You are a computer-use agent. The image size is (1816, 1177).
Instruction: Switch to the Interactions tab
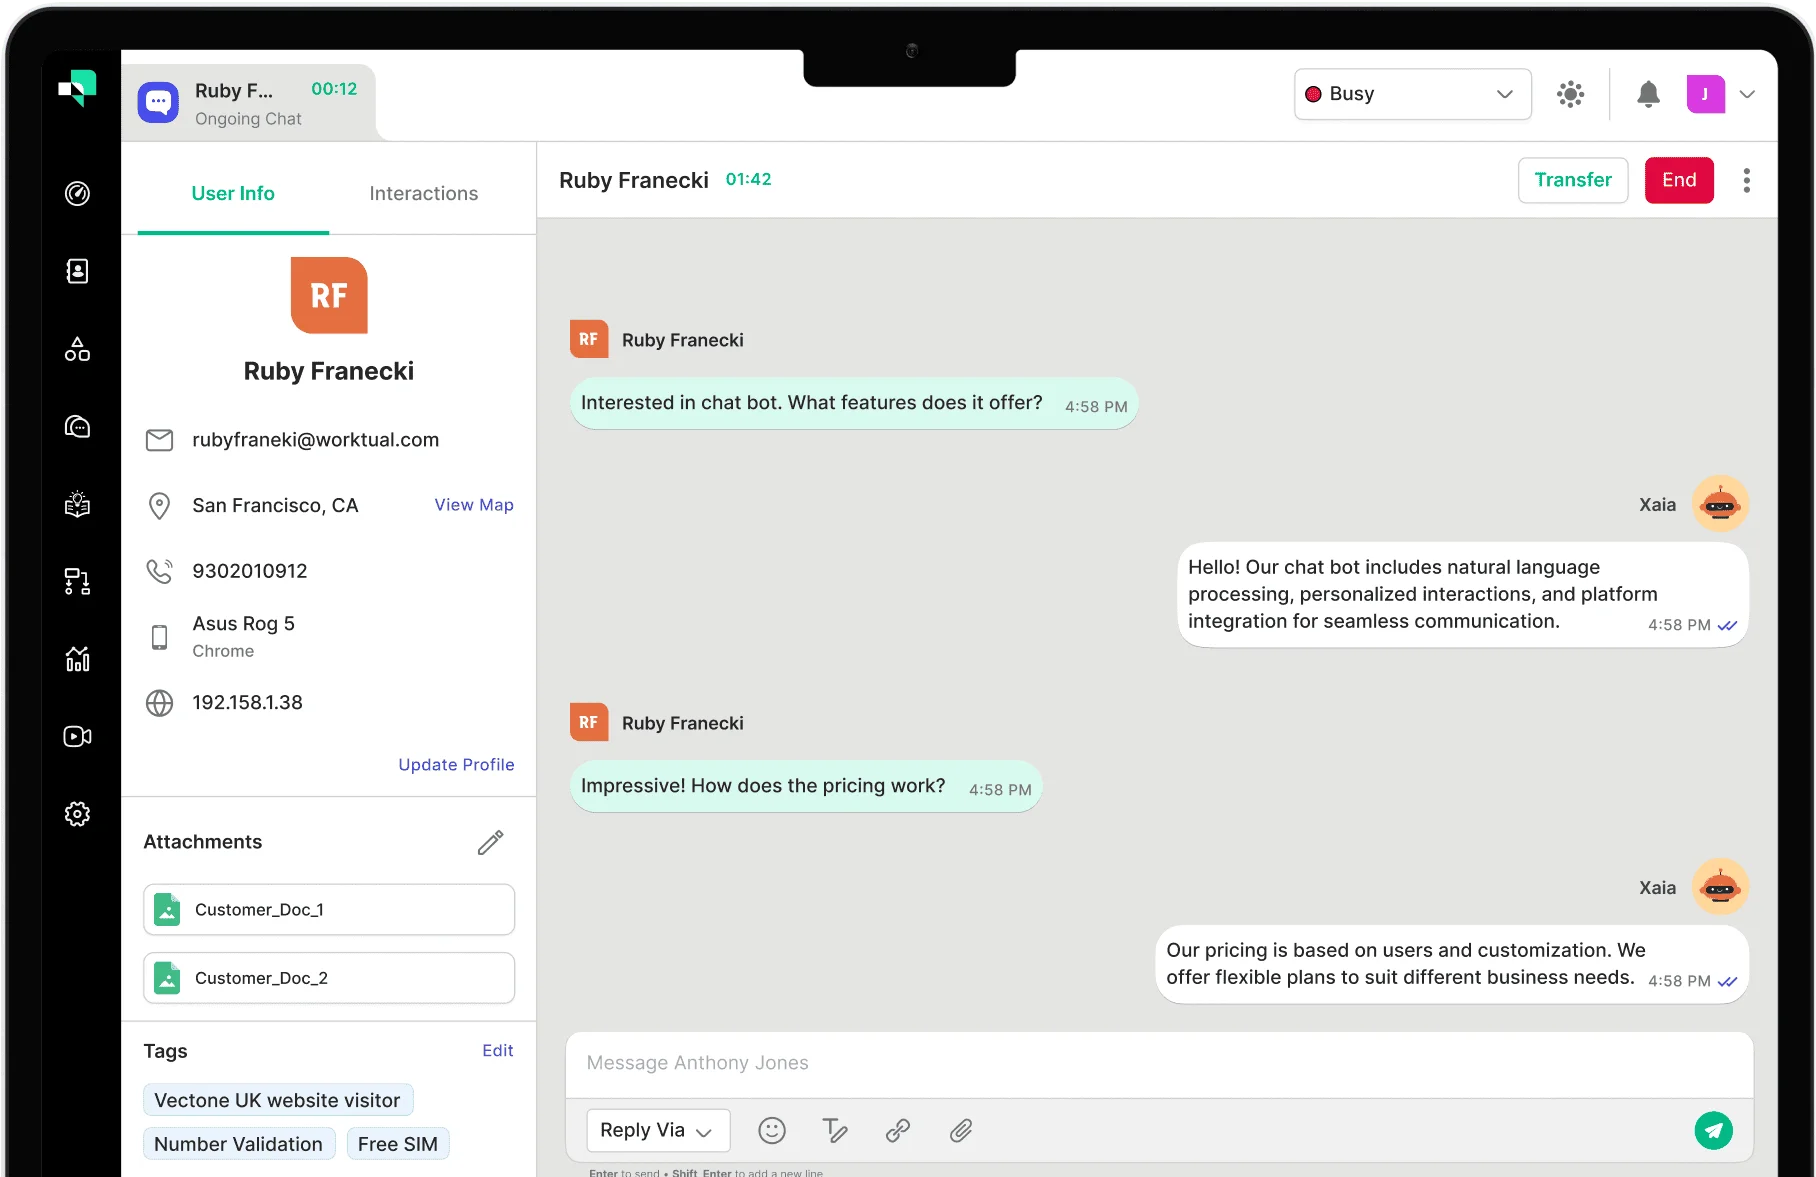pyautogui.click(x=424, y=193)
